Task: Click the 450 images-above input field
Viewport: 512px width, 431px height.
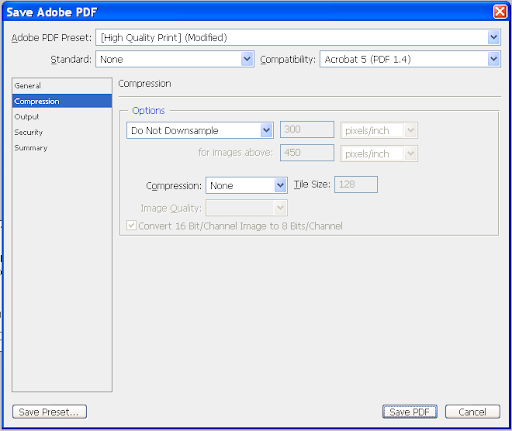Action: pos(307,153)
